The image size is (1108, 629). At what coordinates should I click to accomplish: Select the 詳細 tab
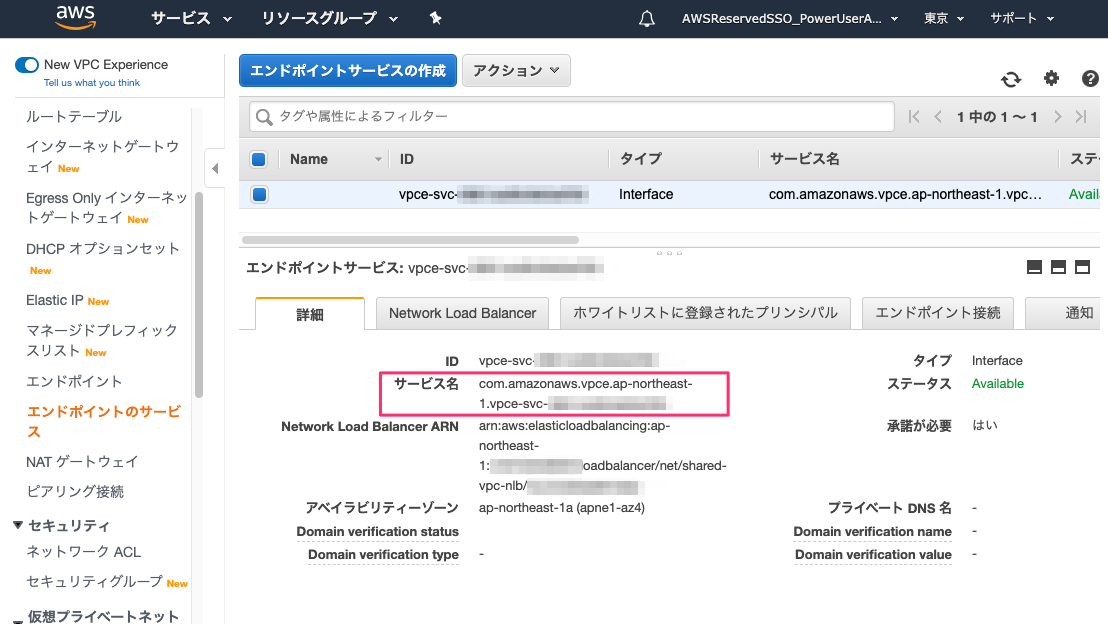pos(310,314)
